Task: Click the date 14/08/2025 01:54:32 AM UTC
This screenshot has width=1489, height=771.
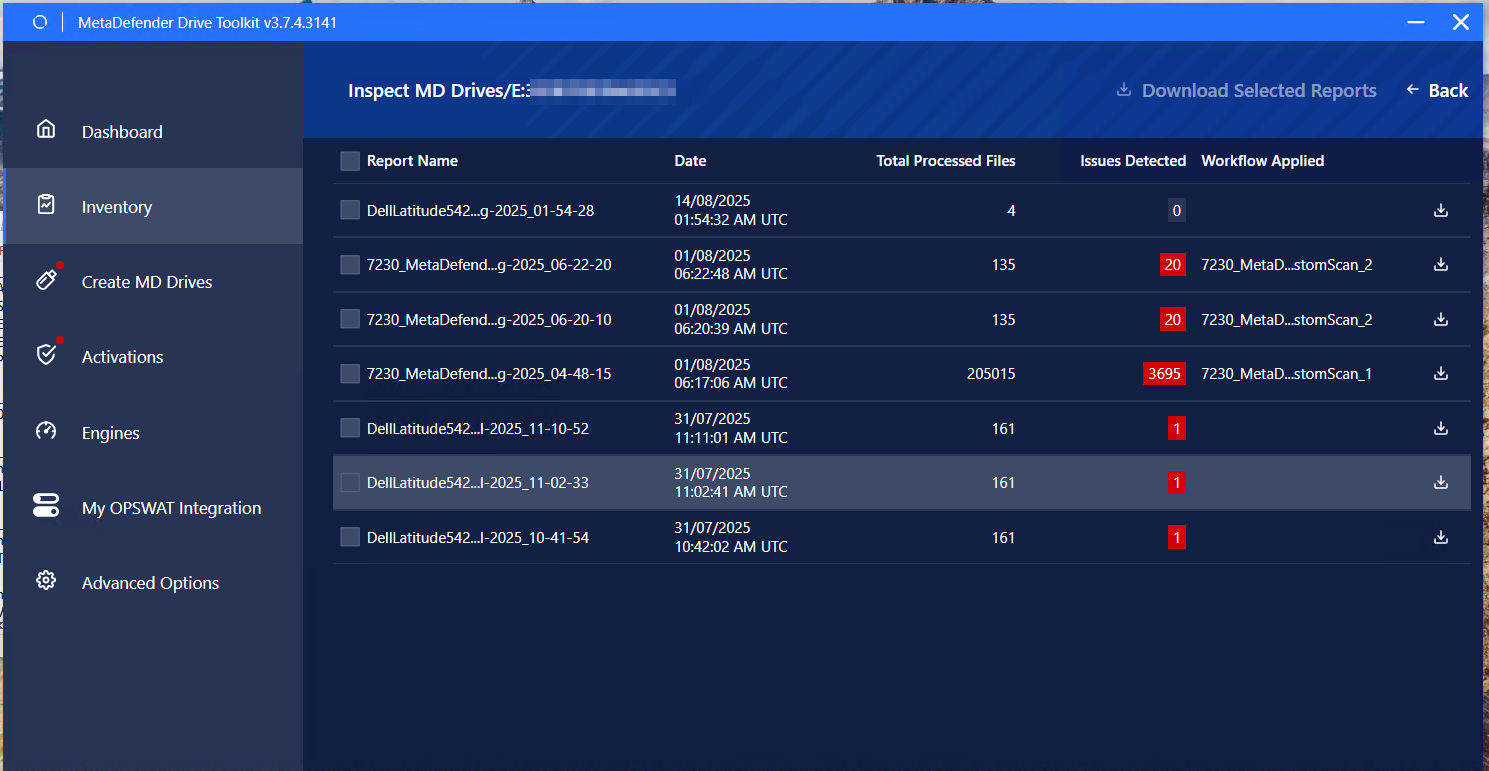Action: coord(731,210)
